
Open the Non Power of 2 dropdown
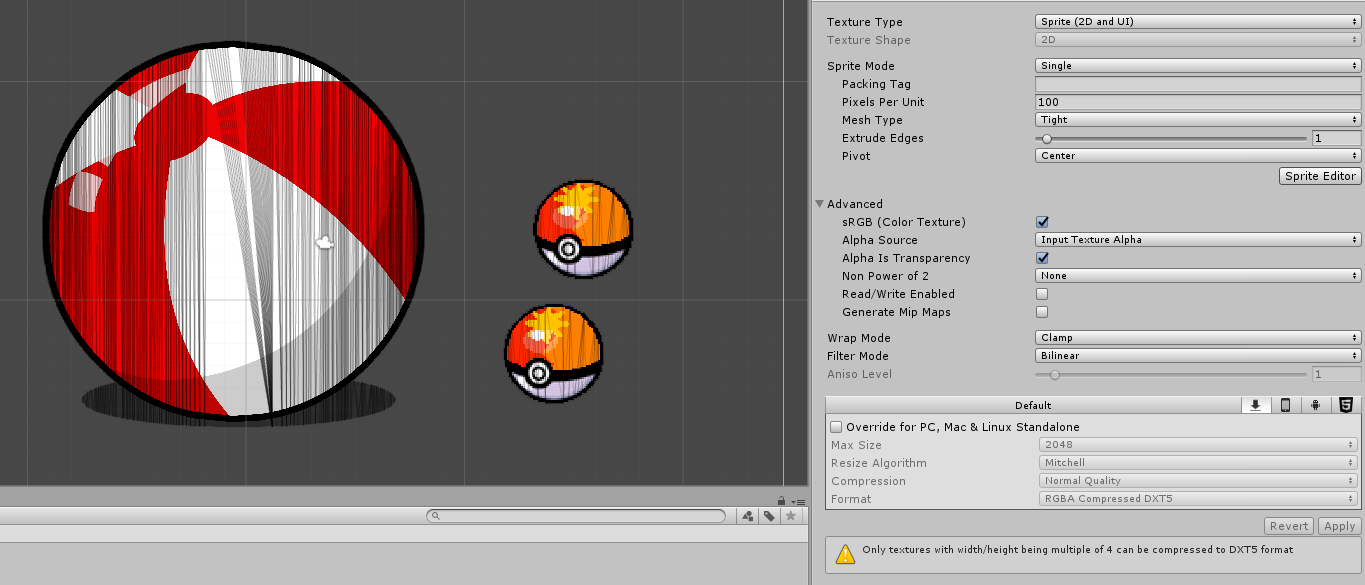click(x=1198, y=276)
